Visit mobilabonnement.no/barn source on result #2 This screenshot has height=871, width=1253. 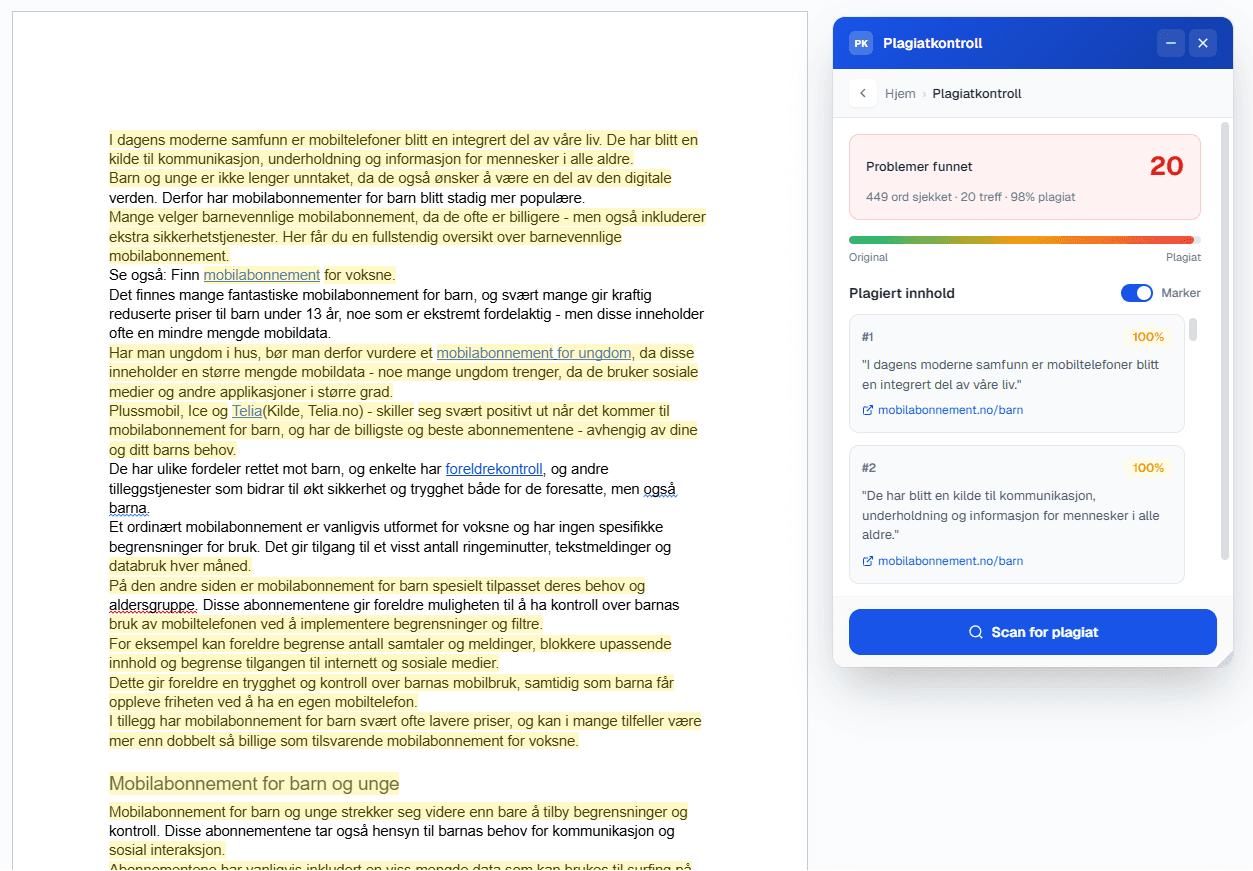tap(950, 560)
